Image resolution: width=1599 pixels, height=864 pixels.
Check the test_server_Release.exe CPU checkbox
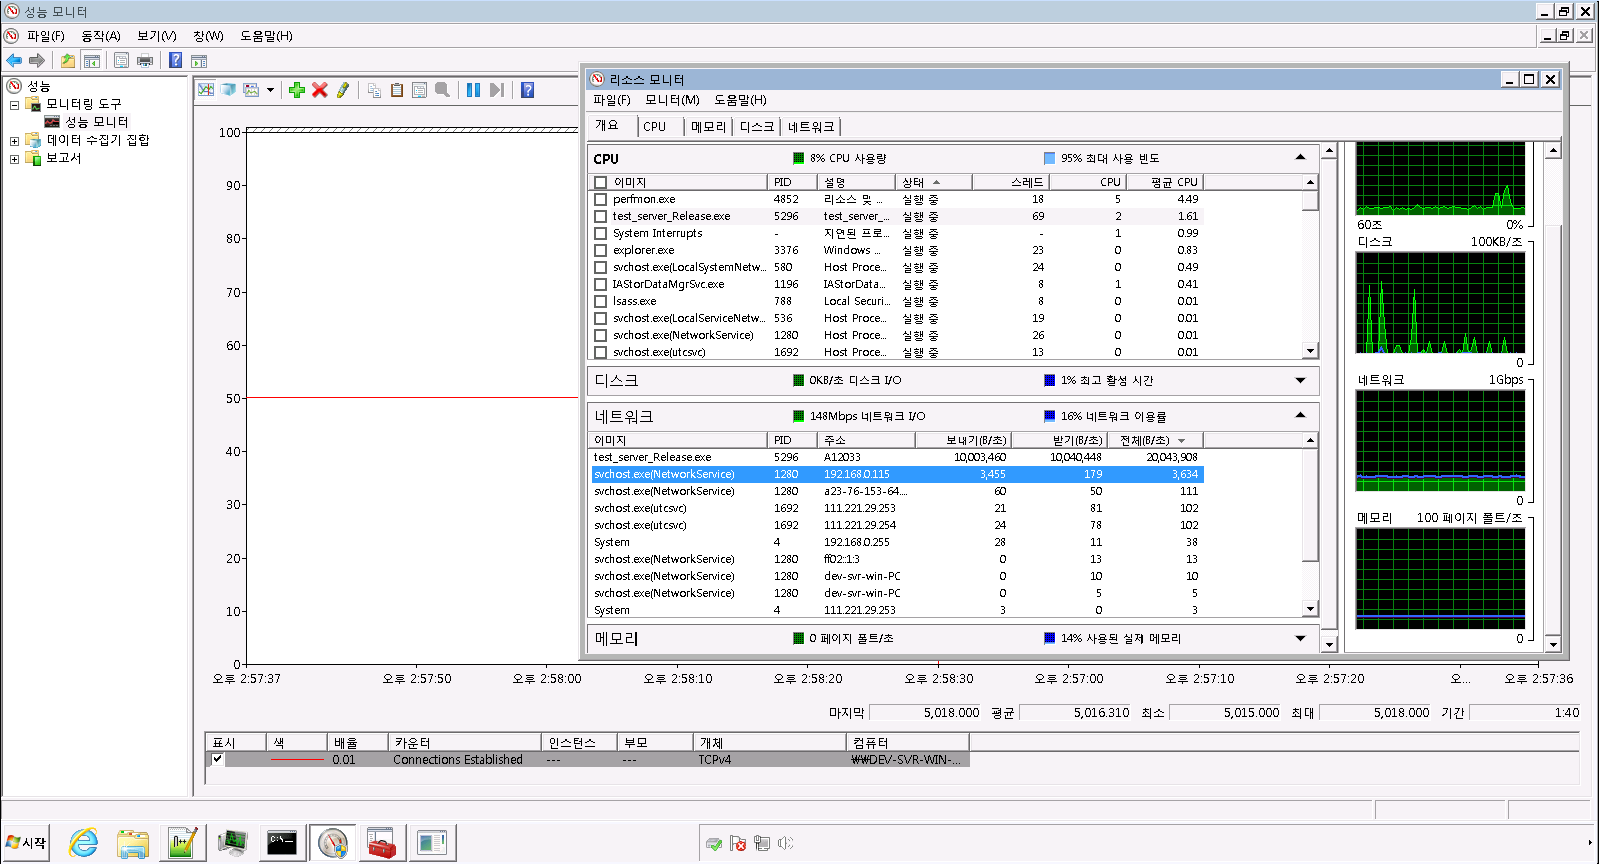(x=600, y=216)
